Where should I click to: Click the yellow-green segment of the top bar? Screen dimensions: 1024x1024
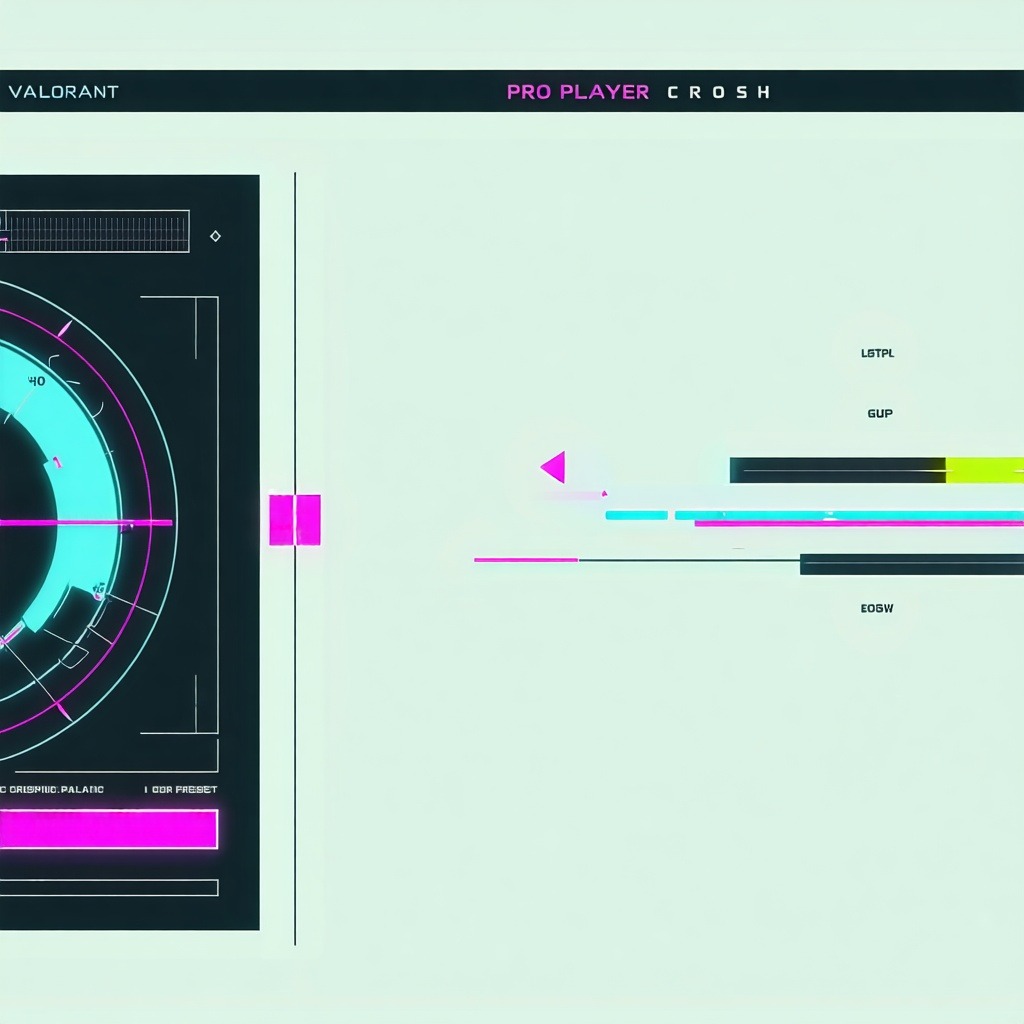(x=984, y=470)
